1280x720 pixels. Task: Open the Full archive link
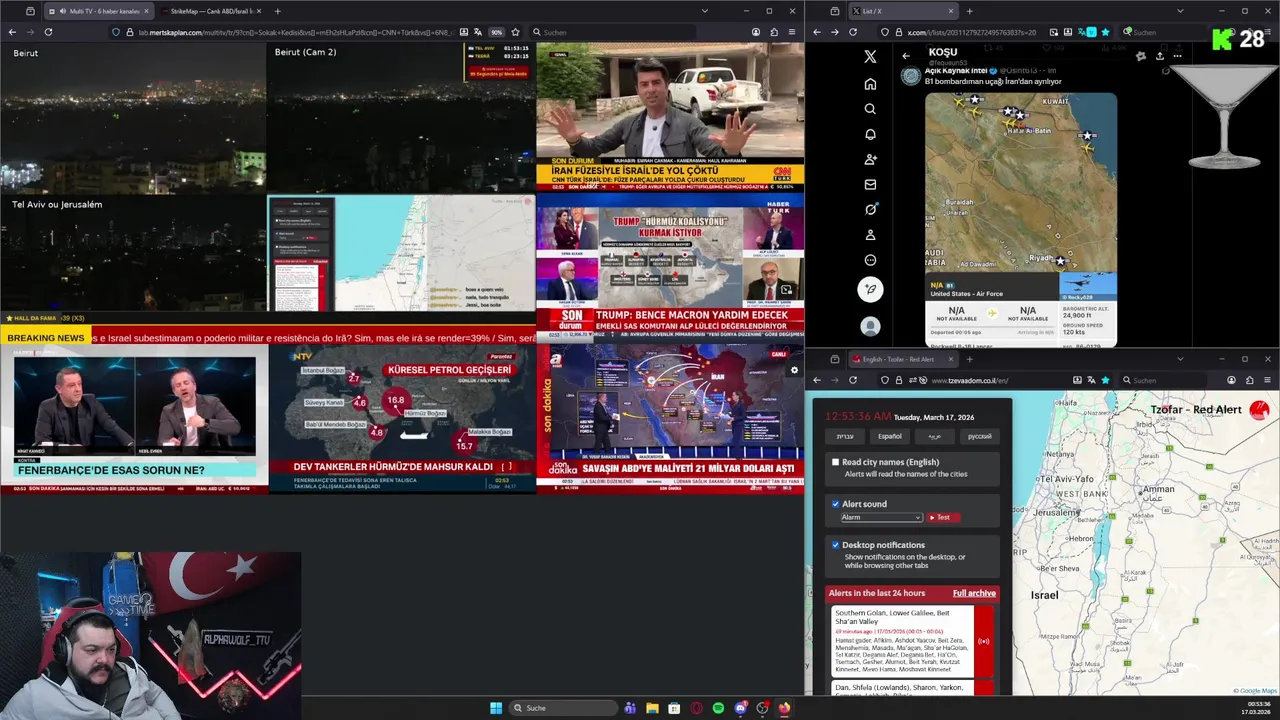coord(974,593)
